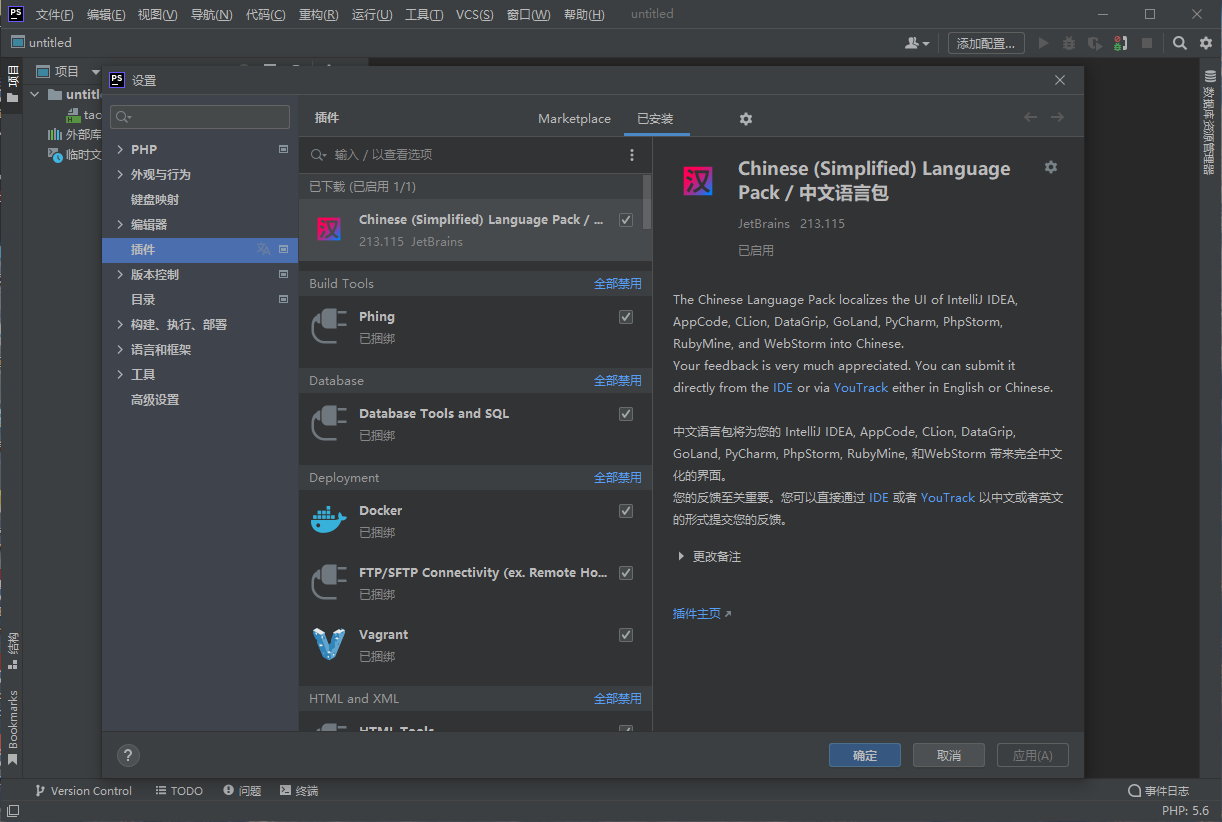Expand the 工具 settings node

point(120,374)
